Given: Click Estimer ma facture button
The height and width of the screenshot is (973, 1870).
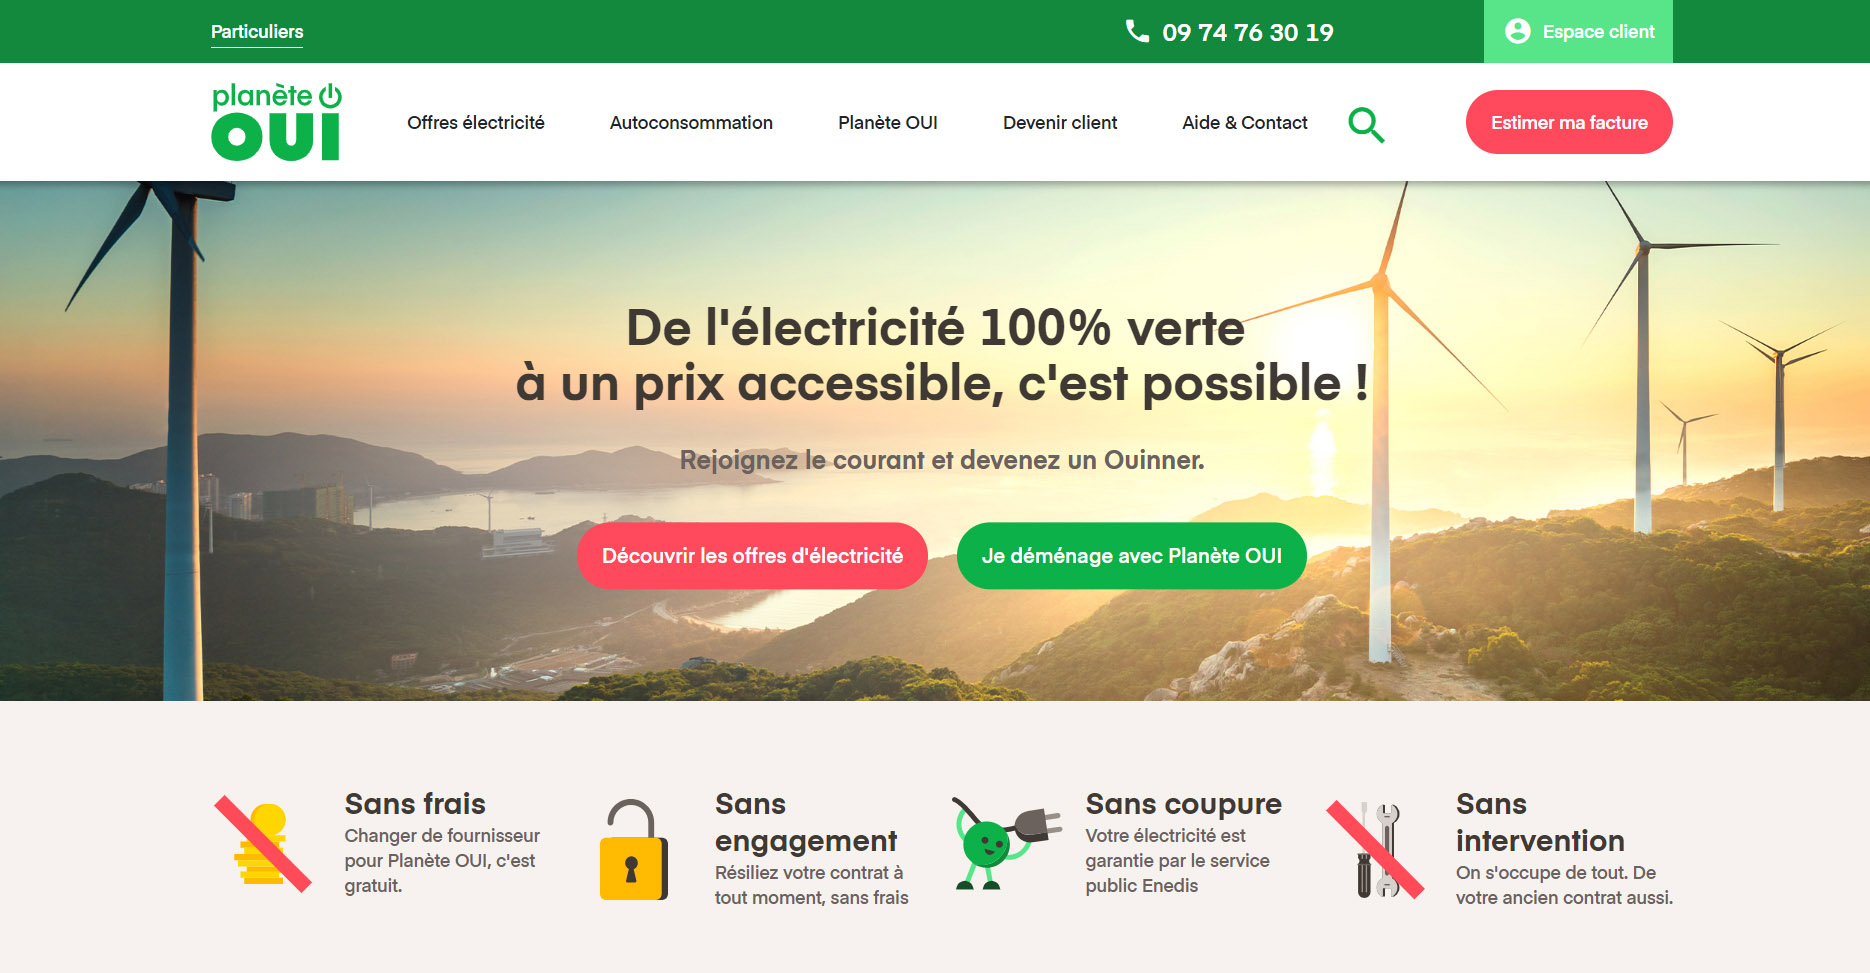Looking at the screenshot, I should (x=1569, y=122).
